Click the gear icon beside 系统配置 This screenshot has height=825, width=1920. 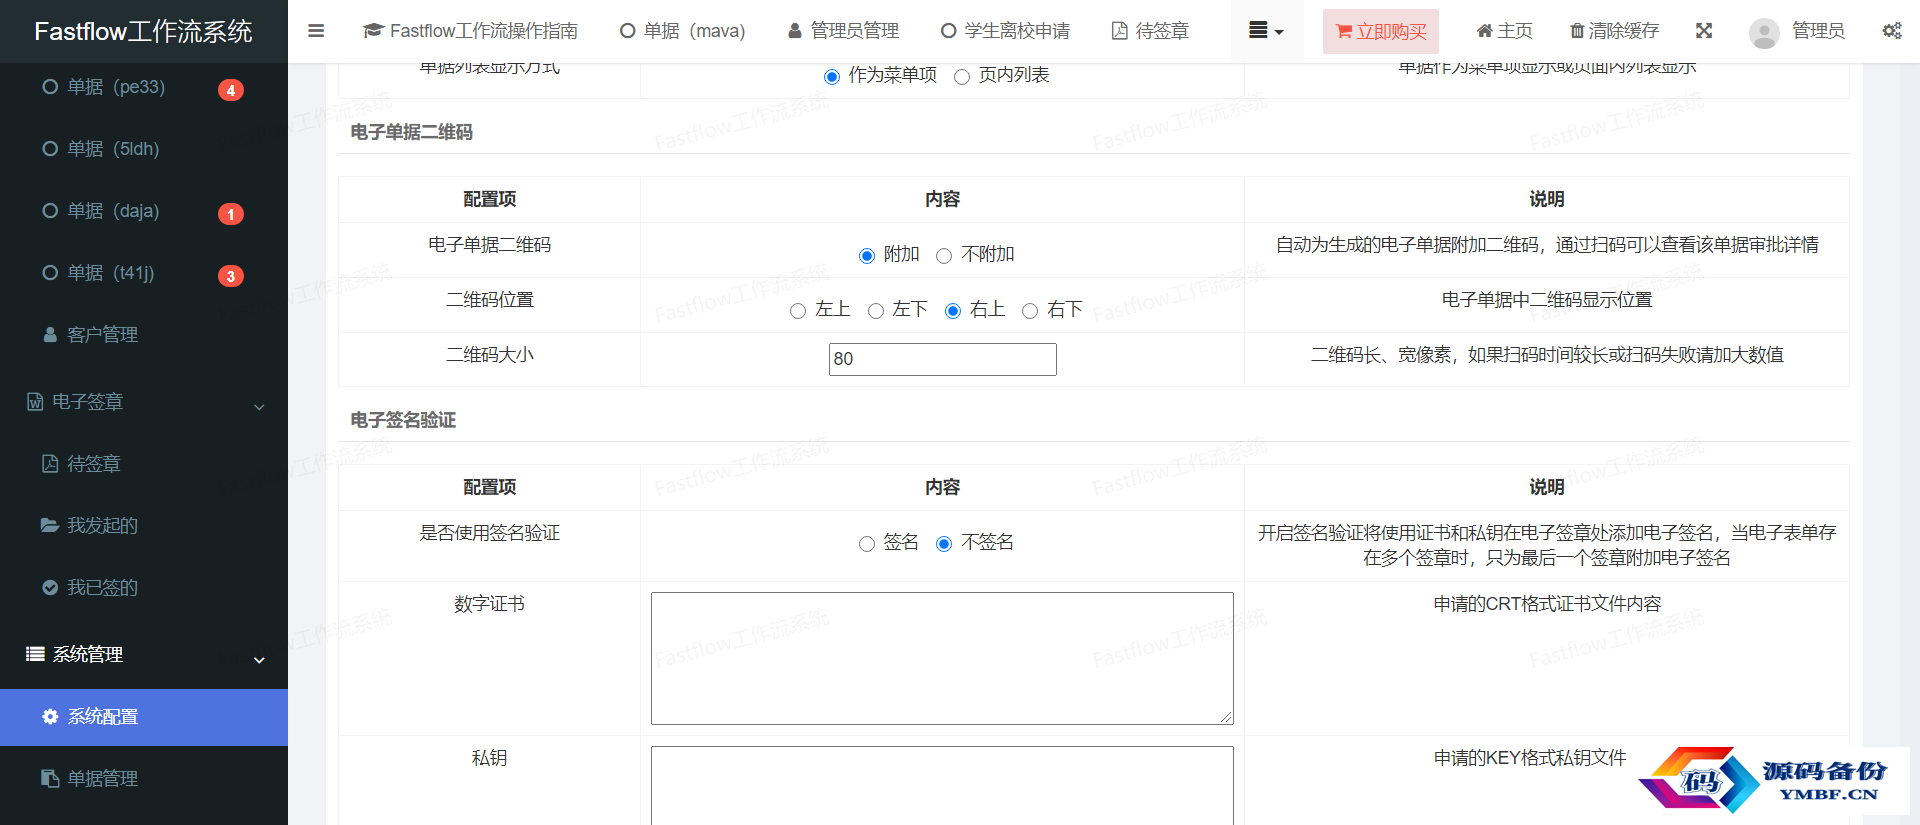(50, 717)
